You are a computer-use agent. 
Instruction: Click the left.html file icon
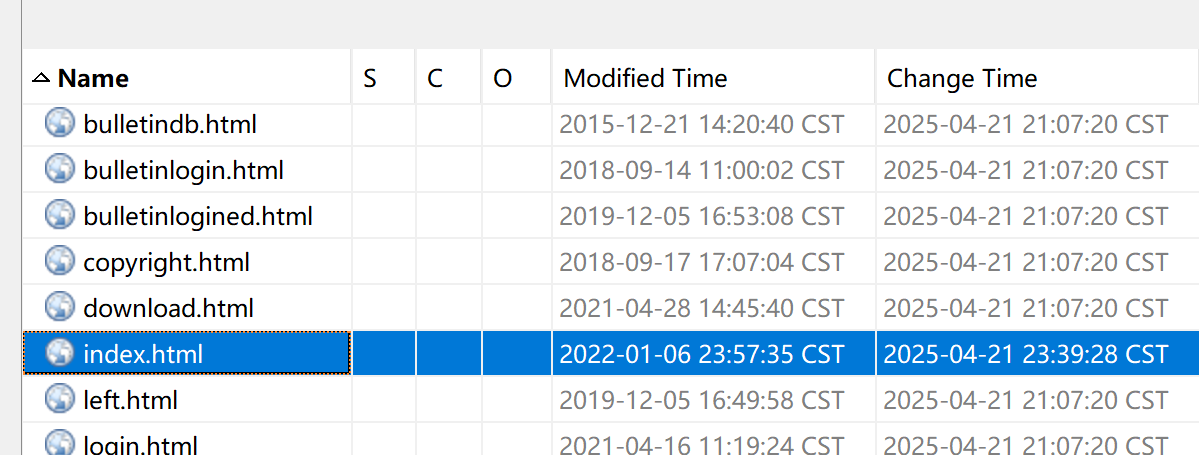click(x=60, y=400)
